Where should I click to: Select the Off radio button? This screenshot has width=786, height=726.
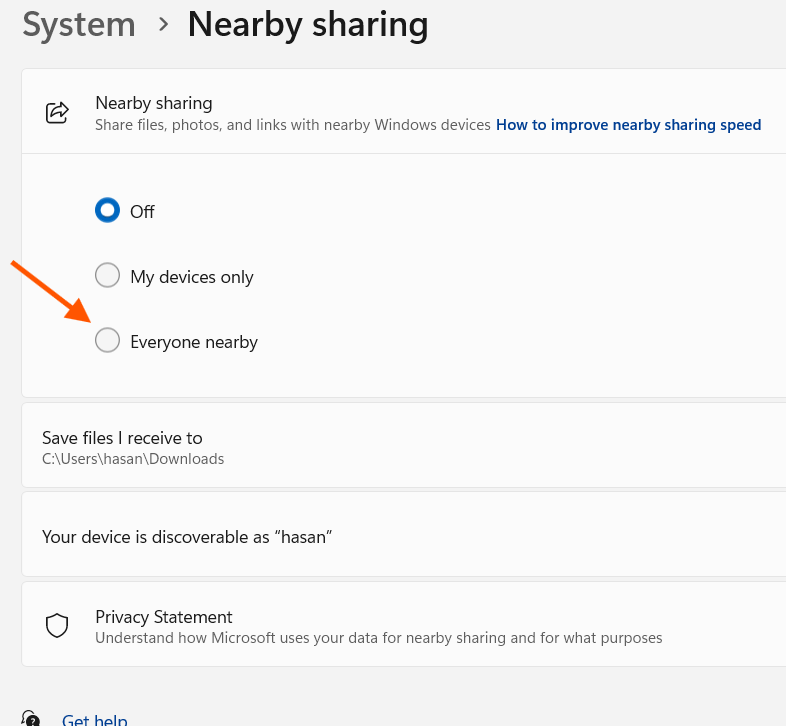point(107,211)
